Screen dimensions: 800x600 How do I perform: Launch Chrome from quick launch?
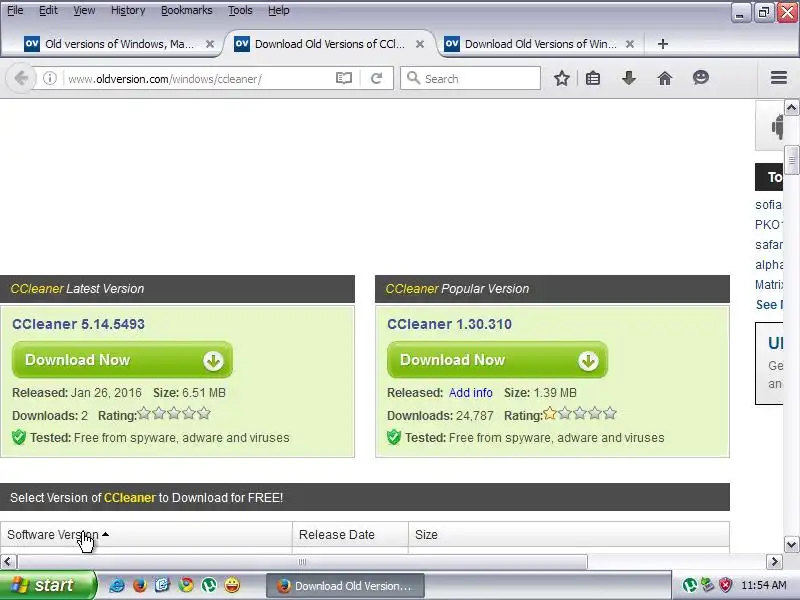[x=186, y=585]
